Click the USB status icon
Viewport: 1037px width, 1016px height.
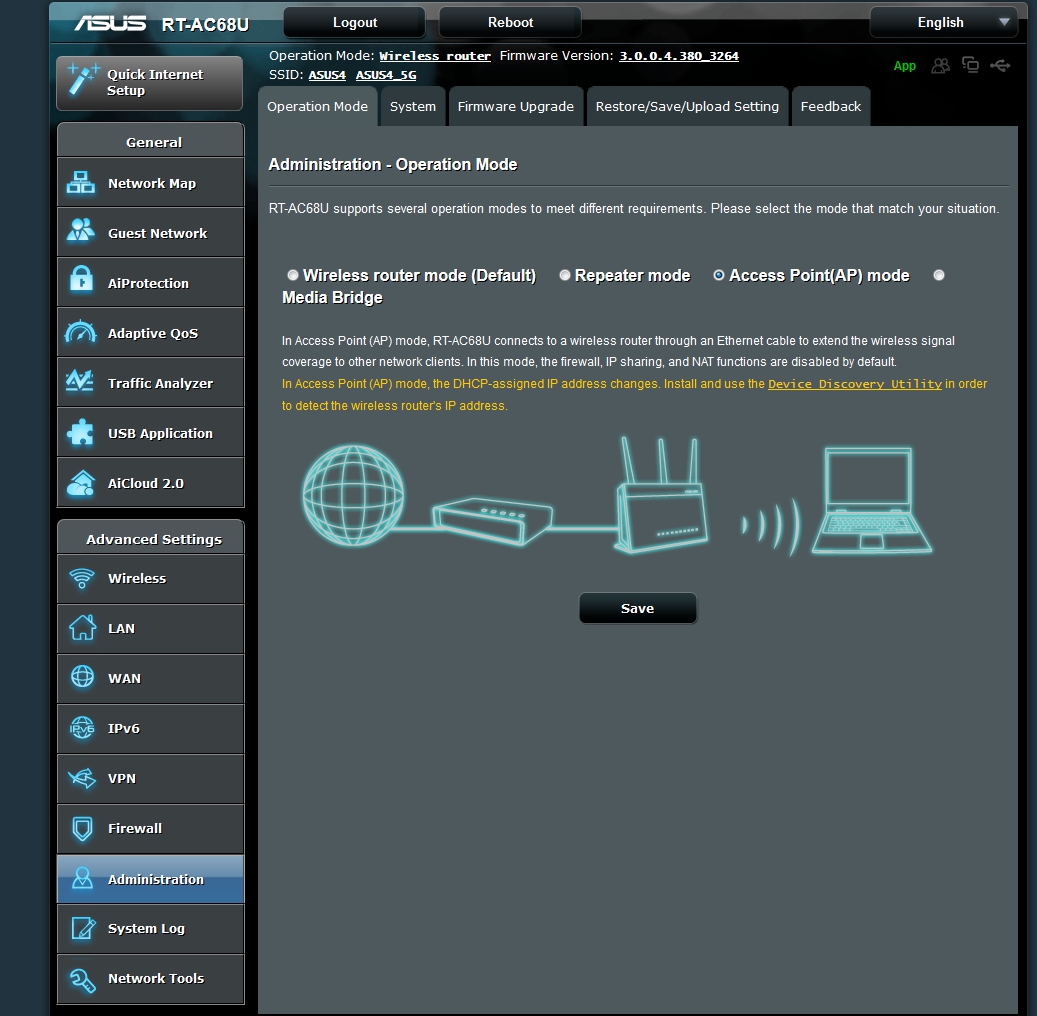click(x=1000, y=65)
